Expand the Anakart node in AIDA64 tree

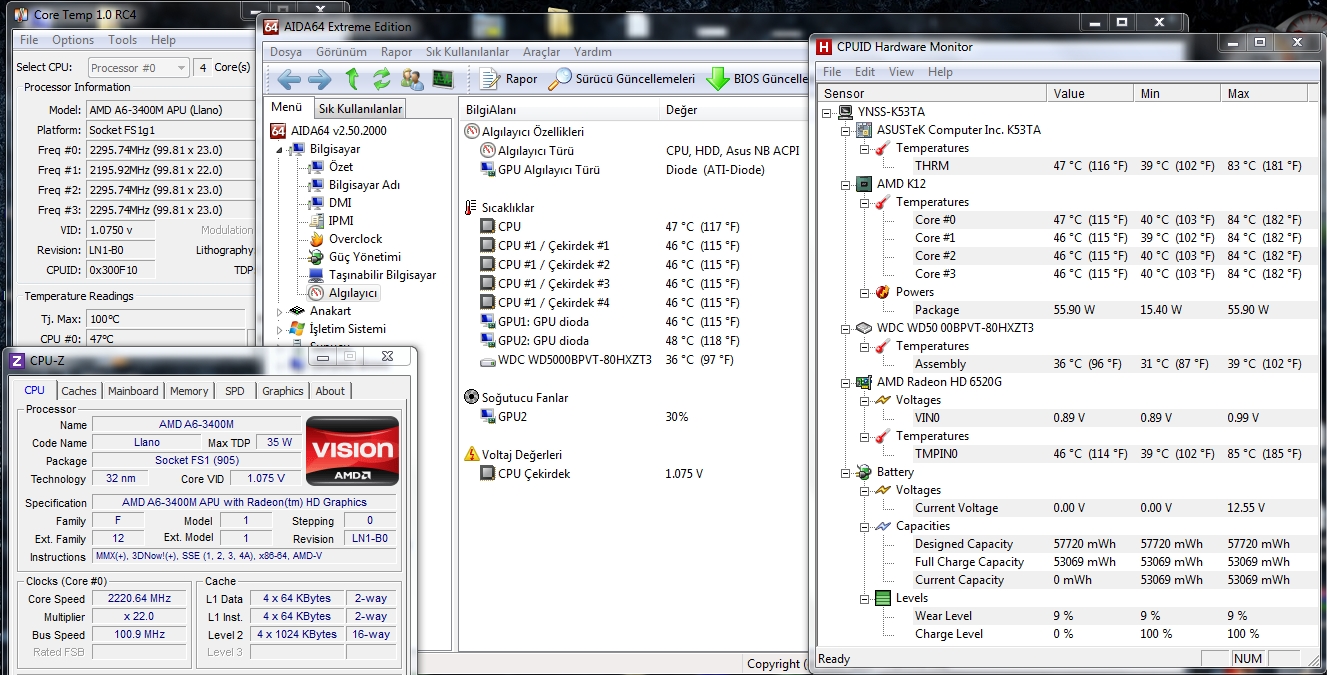(280, 311)
